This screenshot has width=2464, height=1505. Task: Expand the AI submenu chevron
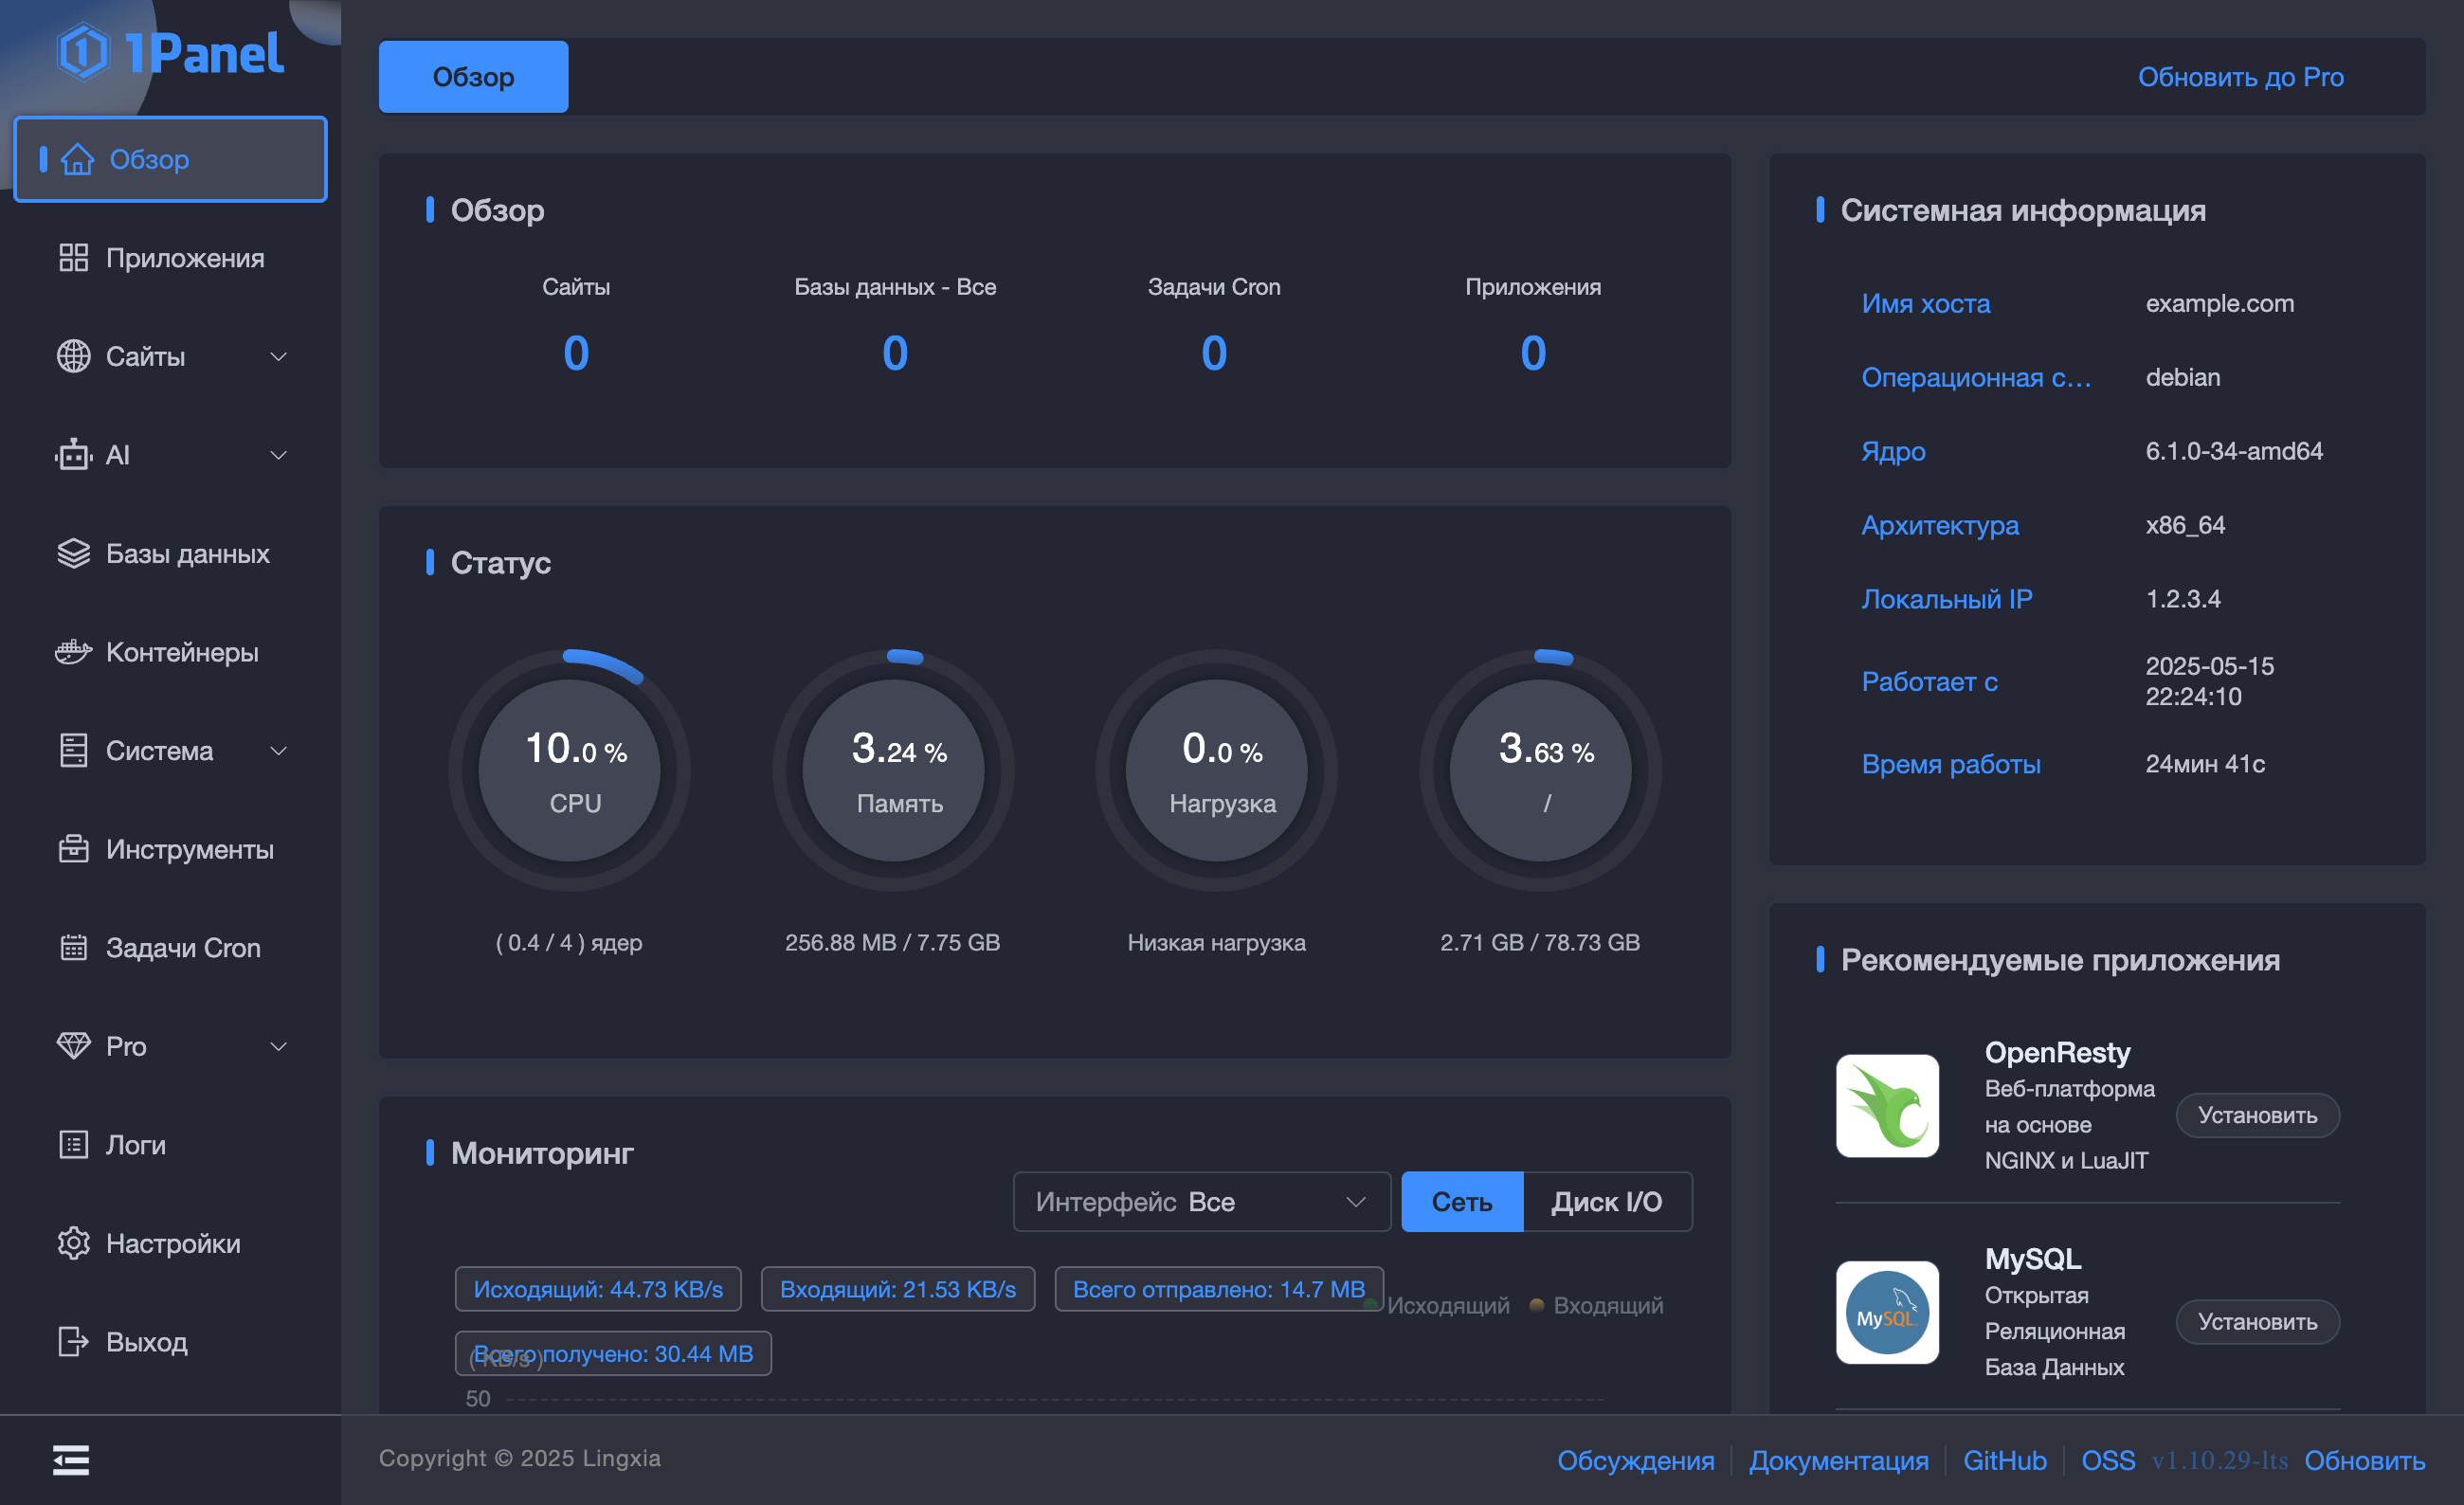pos(279,455)
